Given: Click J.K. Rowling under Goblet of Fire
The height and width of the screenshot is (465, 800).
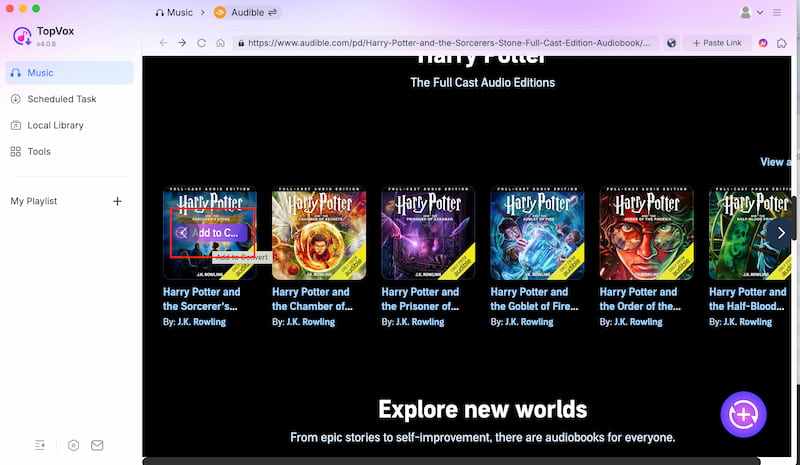Looking at the screenshot, I should coord(529,322).
